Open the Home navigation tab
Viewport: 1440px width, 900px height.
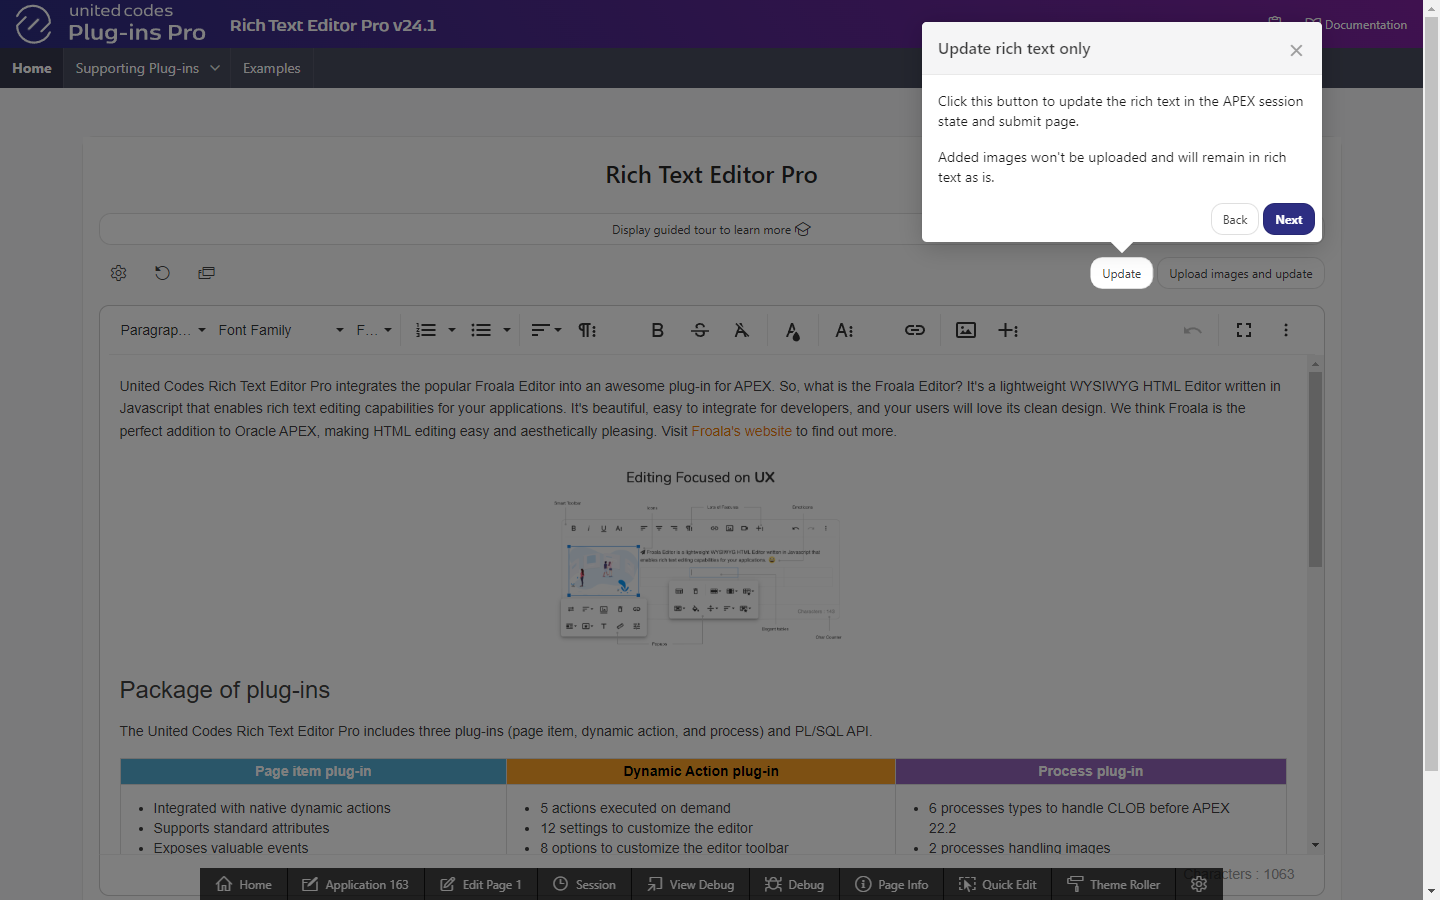point(32,68)
